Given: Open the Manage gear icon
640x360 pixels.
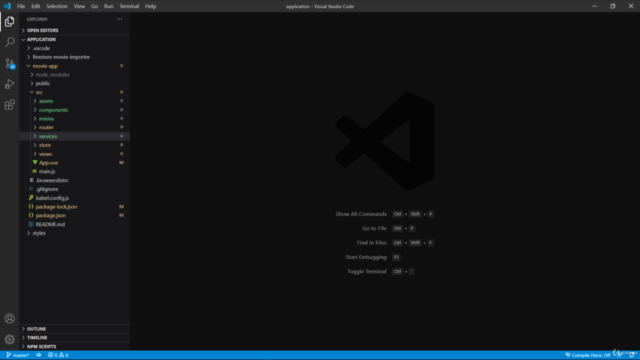Looking at the screenshot, I should point(9,339).
